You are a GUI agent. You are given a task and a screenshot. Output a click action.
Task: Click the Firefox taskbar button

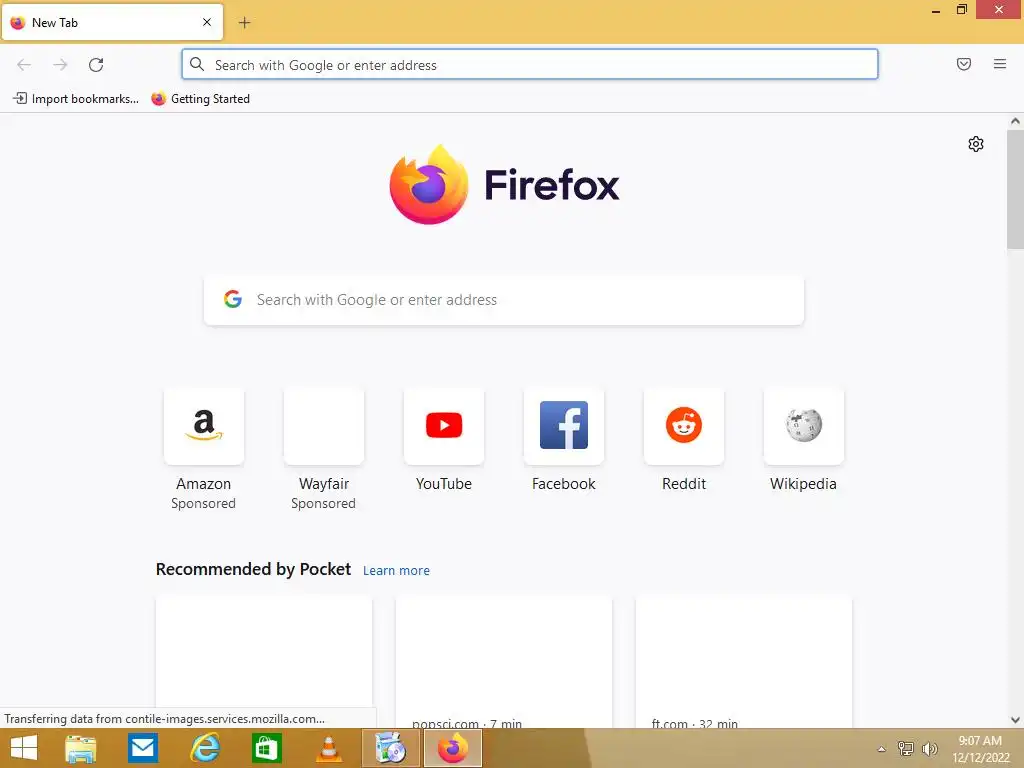click(453, 748)
